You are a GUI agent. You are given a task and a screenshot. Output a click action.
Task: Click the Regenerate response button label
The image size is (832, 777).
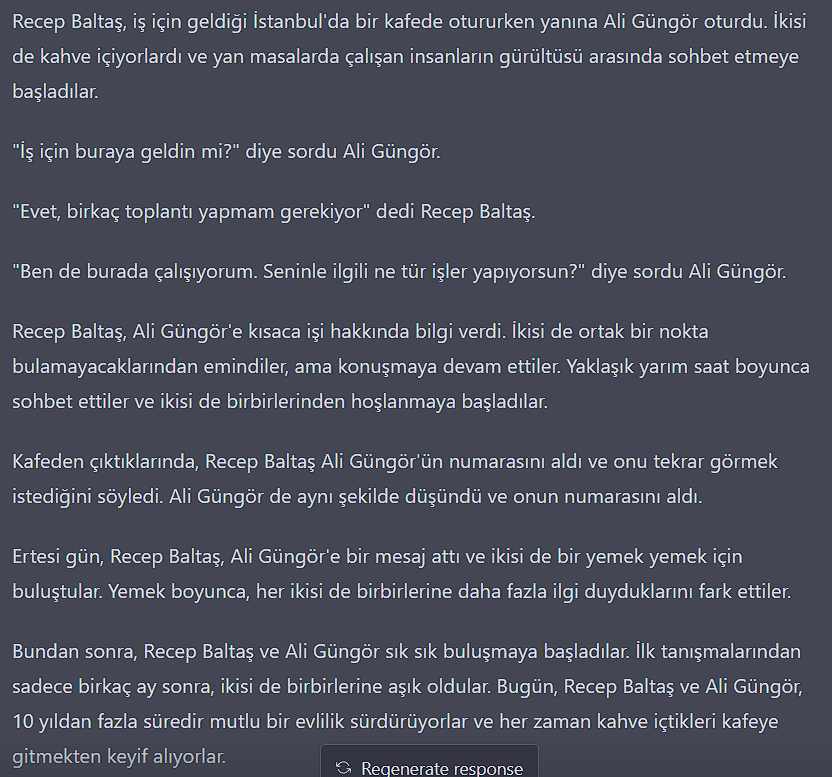[x=442, y=768]
